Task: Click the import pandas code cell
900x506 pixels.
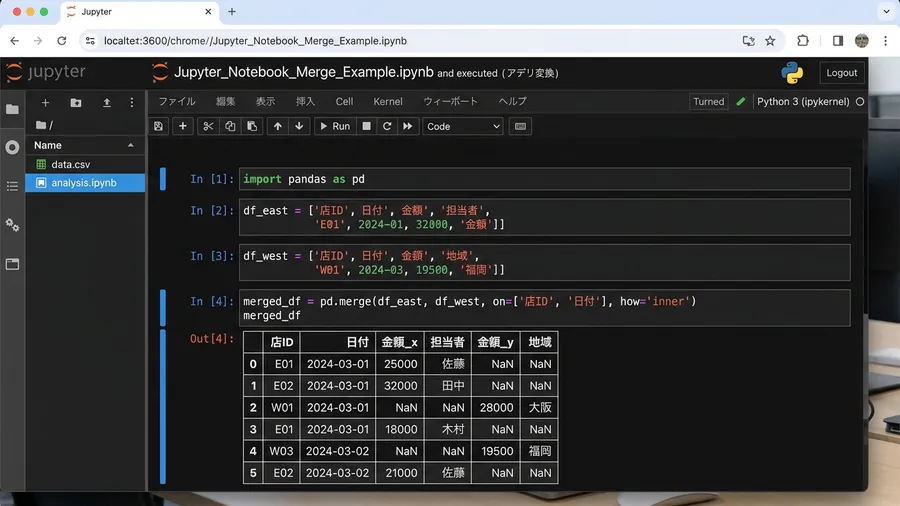Action: tap(544, 179)
